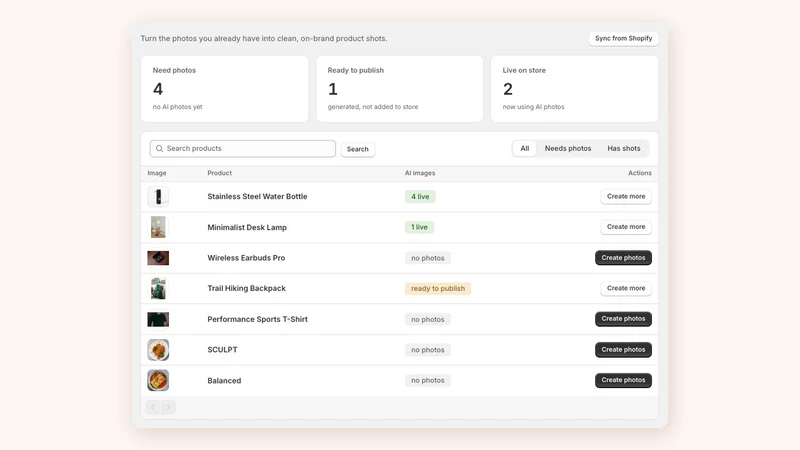Click the Balanced product thumbnail

(158, 381)
